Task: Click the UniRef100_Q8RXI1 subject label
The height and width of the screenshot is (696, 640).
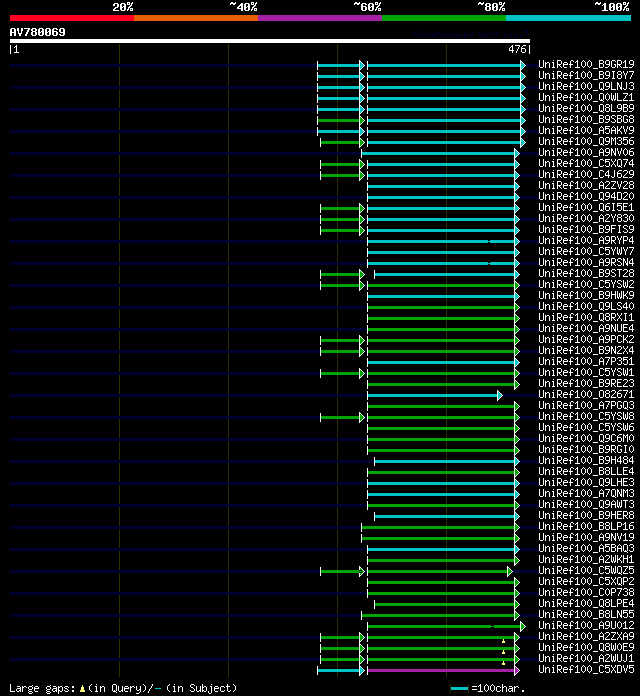Action: coord(586,318)
